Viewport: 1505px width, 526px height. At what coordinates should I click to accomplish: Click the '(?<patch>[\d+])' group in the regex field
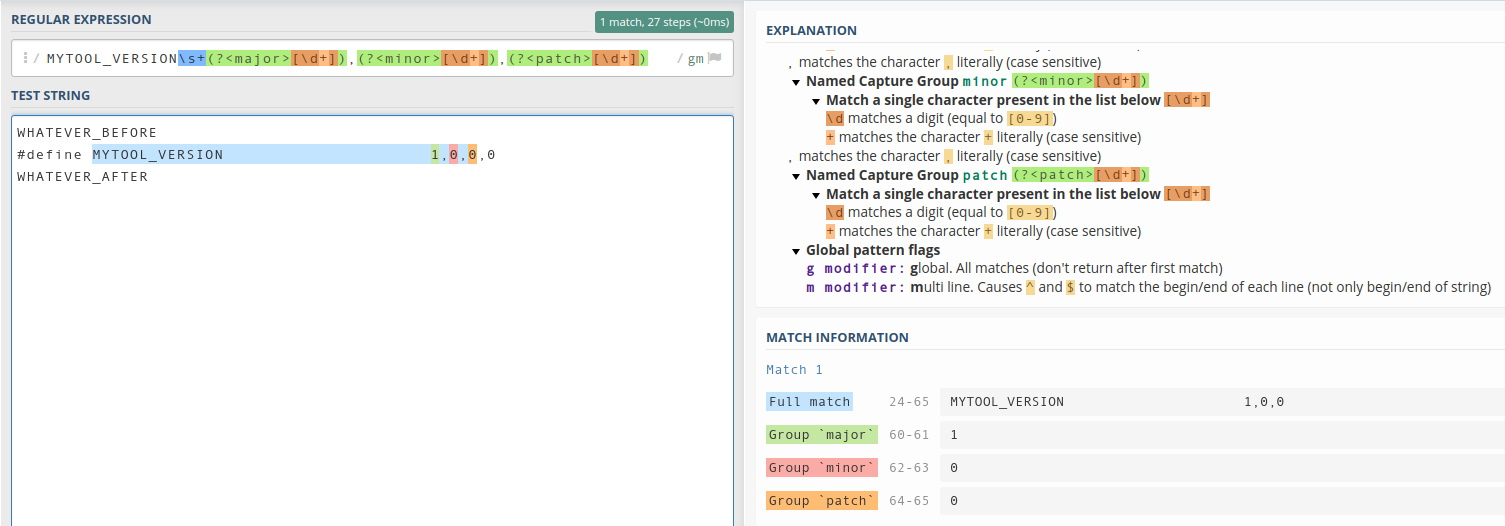577,58
